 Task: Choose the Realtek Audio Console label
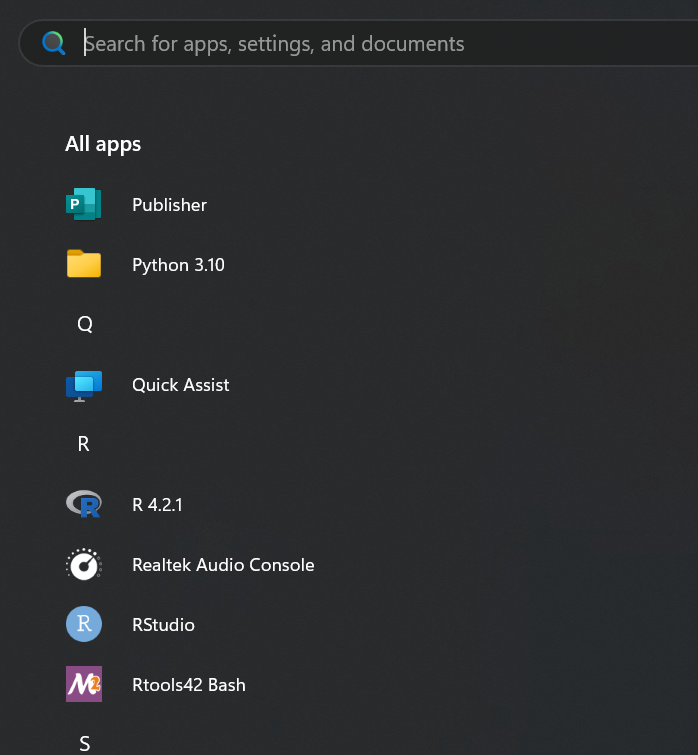[223, 565]
